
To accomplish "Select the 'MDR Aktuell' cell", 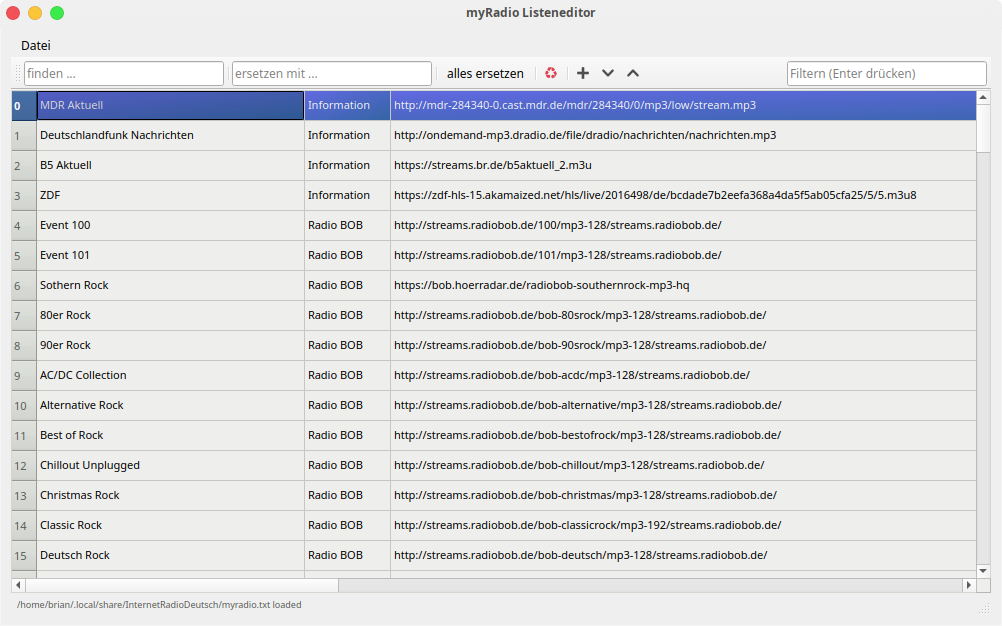I will coord(171,105).
